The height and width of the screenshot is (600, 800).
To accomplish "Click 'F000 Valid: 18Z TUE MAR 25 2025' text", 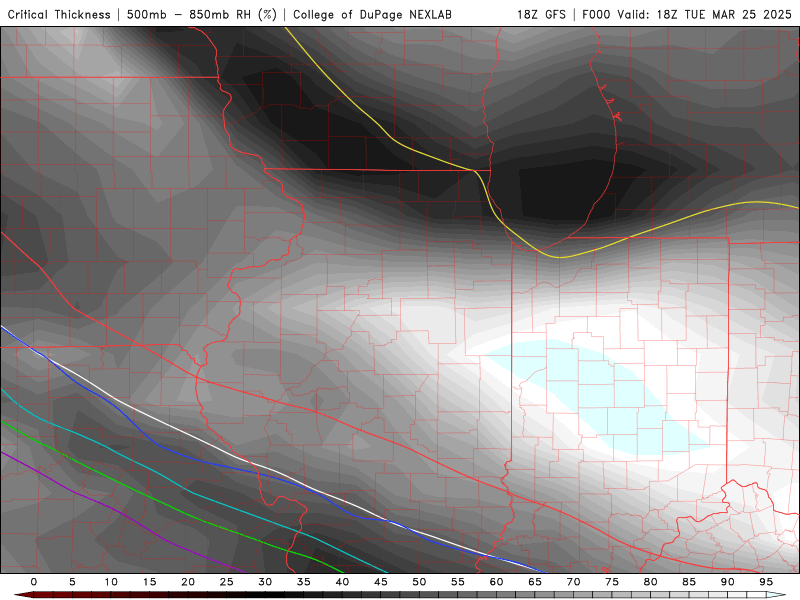I will click(x=687, y=14).
